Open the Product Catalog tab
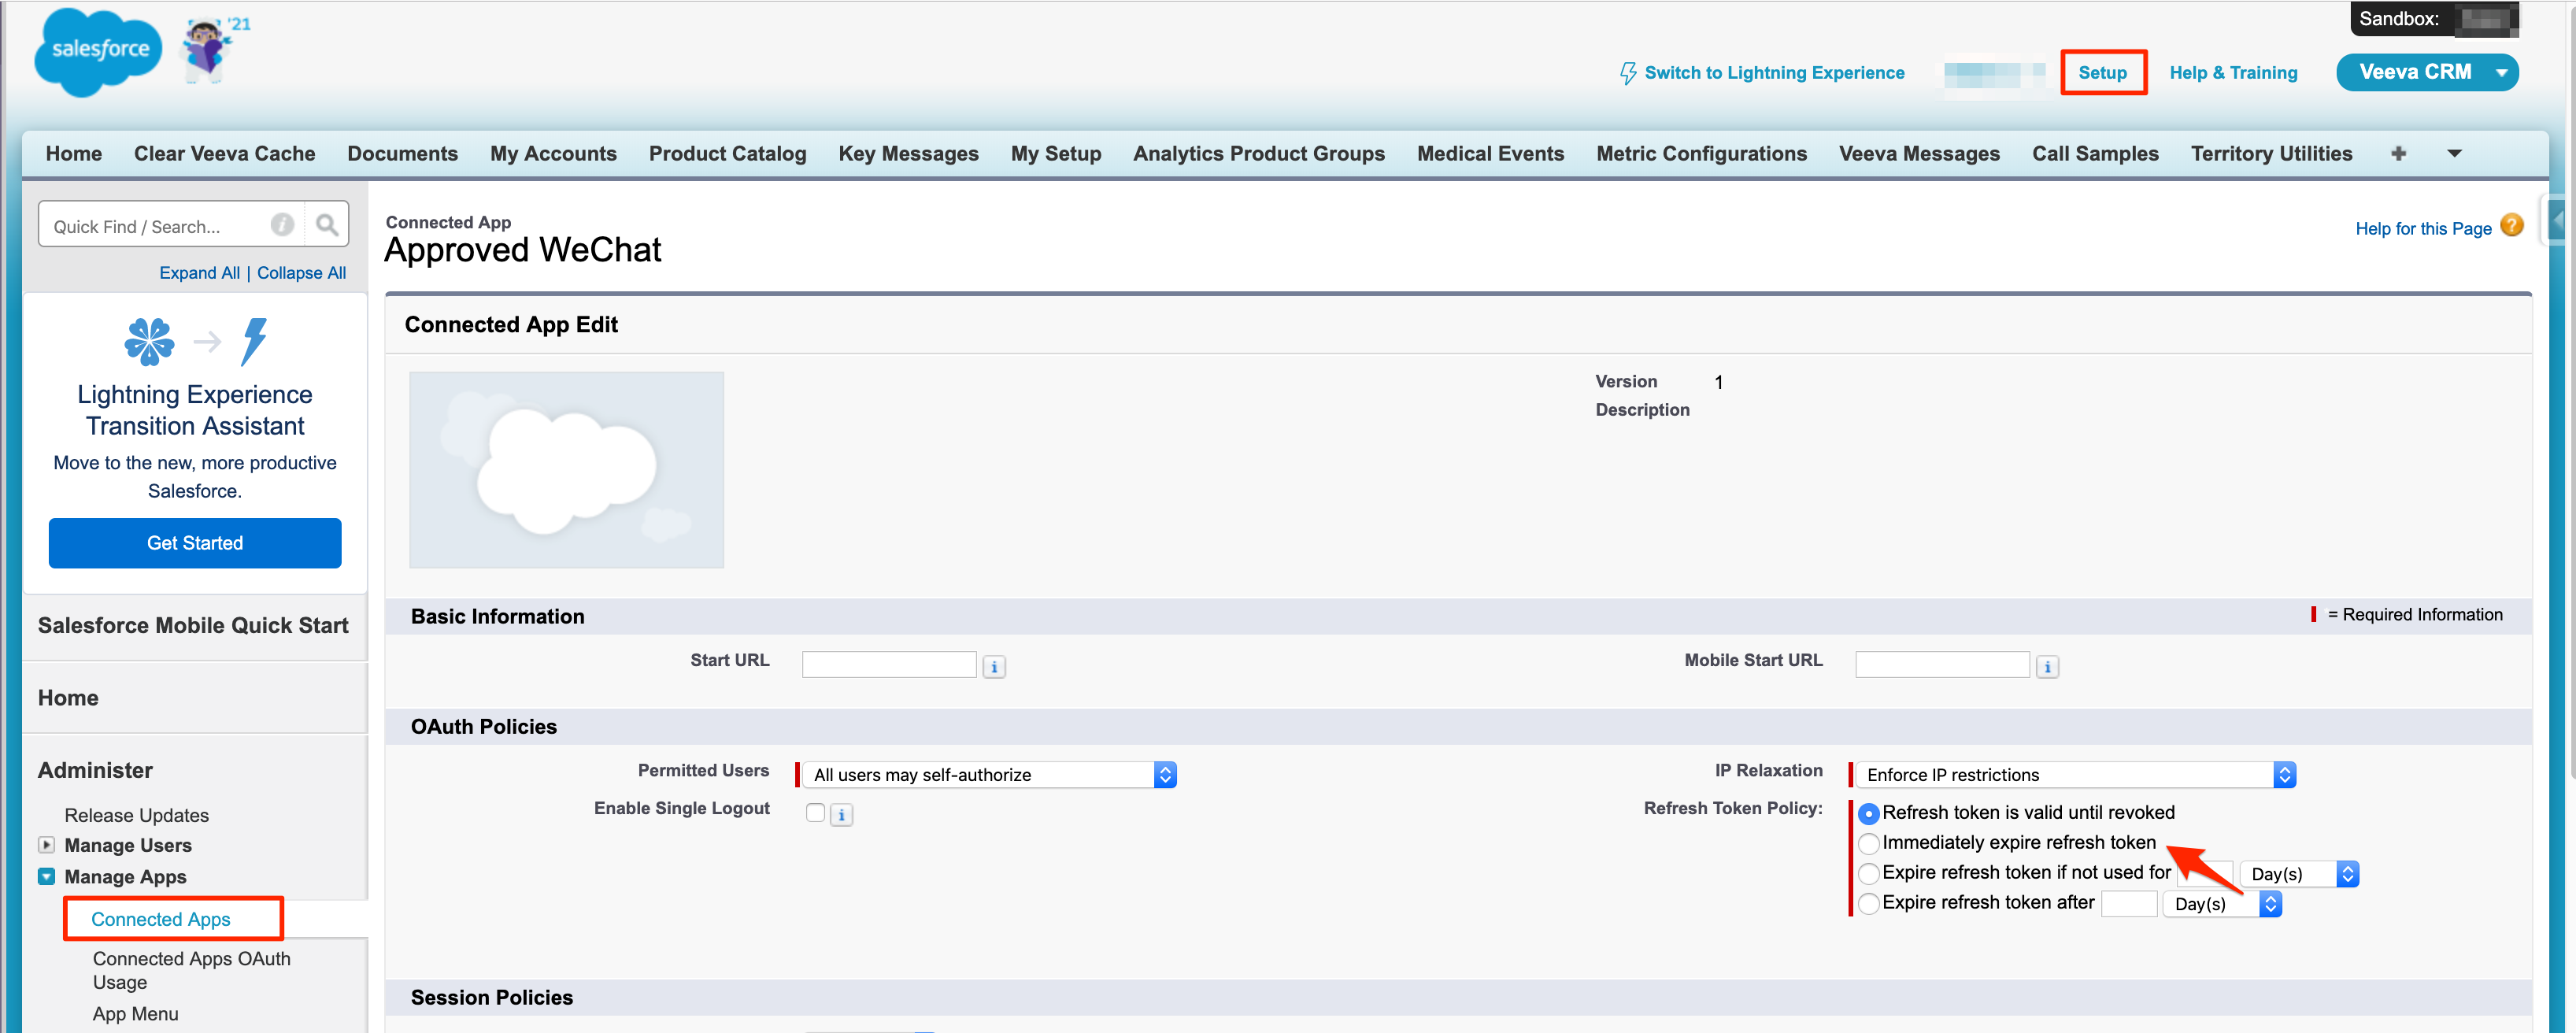This screenshot has height=1033, width=2576. point(727,153)
